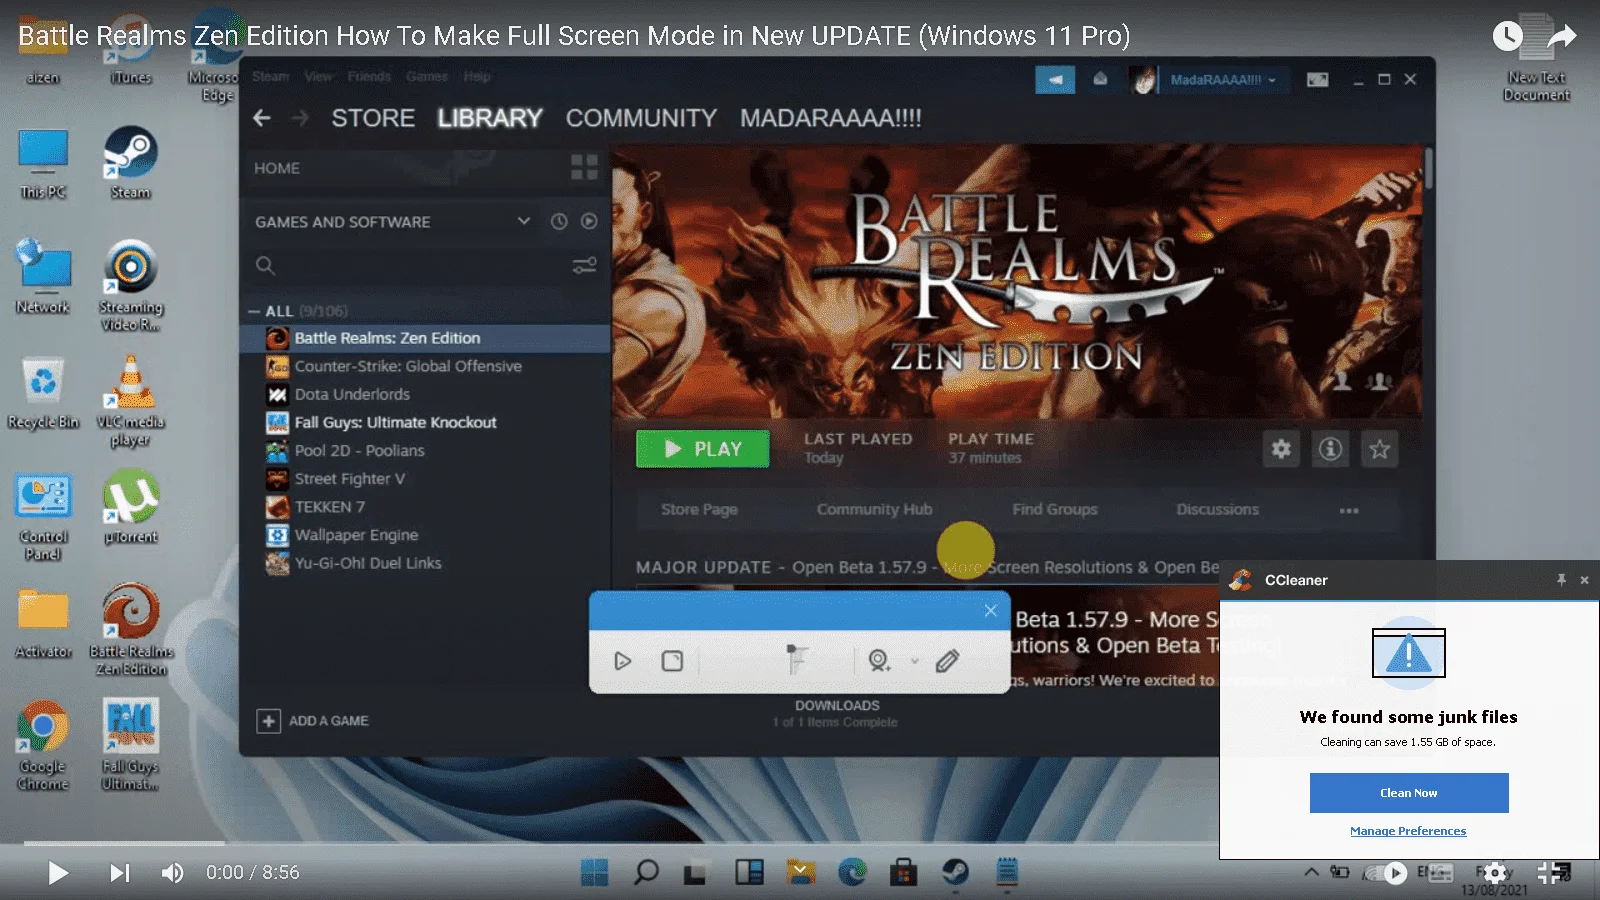Screen dimensions: 1600x900
Task: Show hidden system tray icons
Action: (x=1311, y=872)
